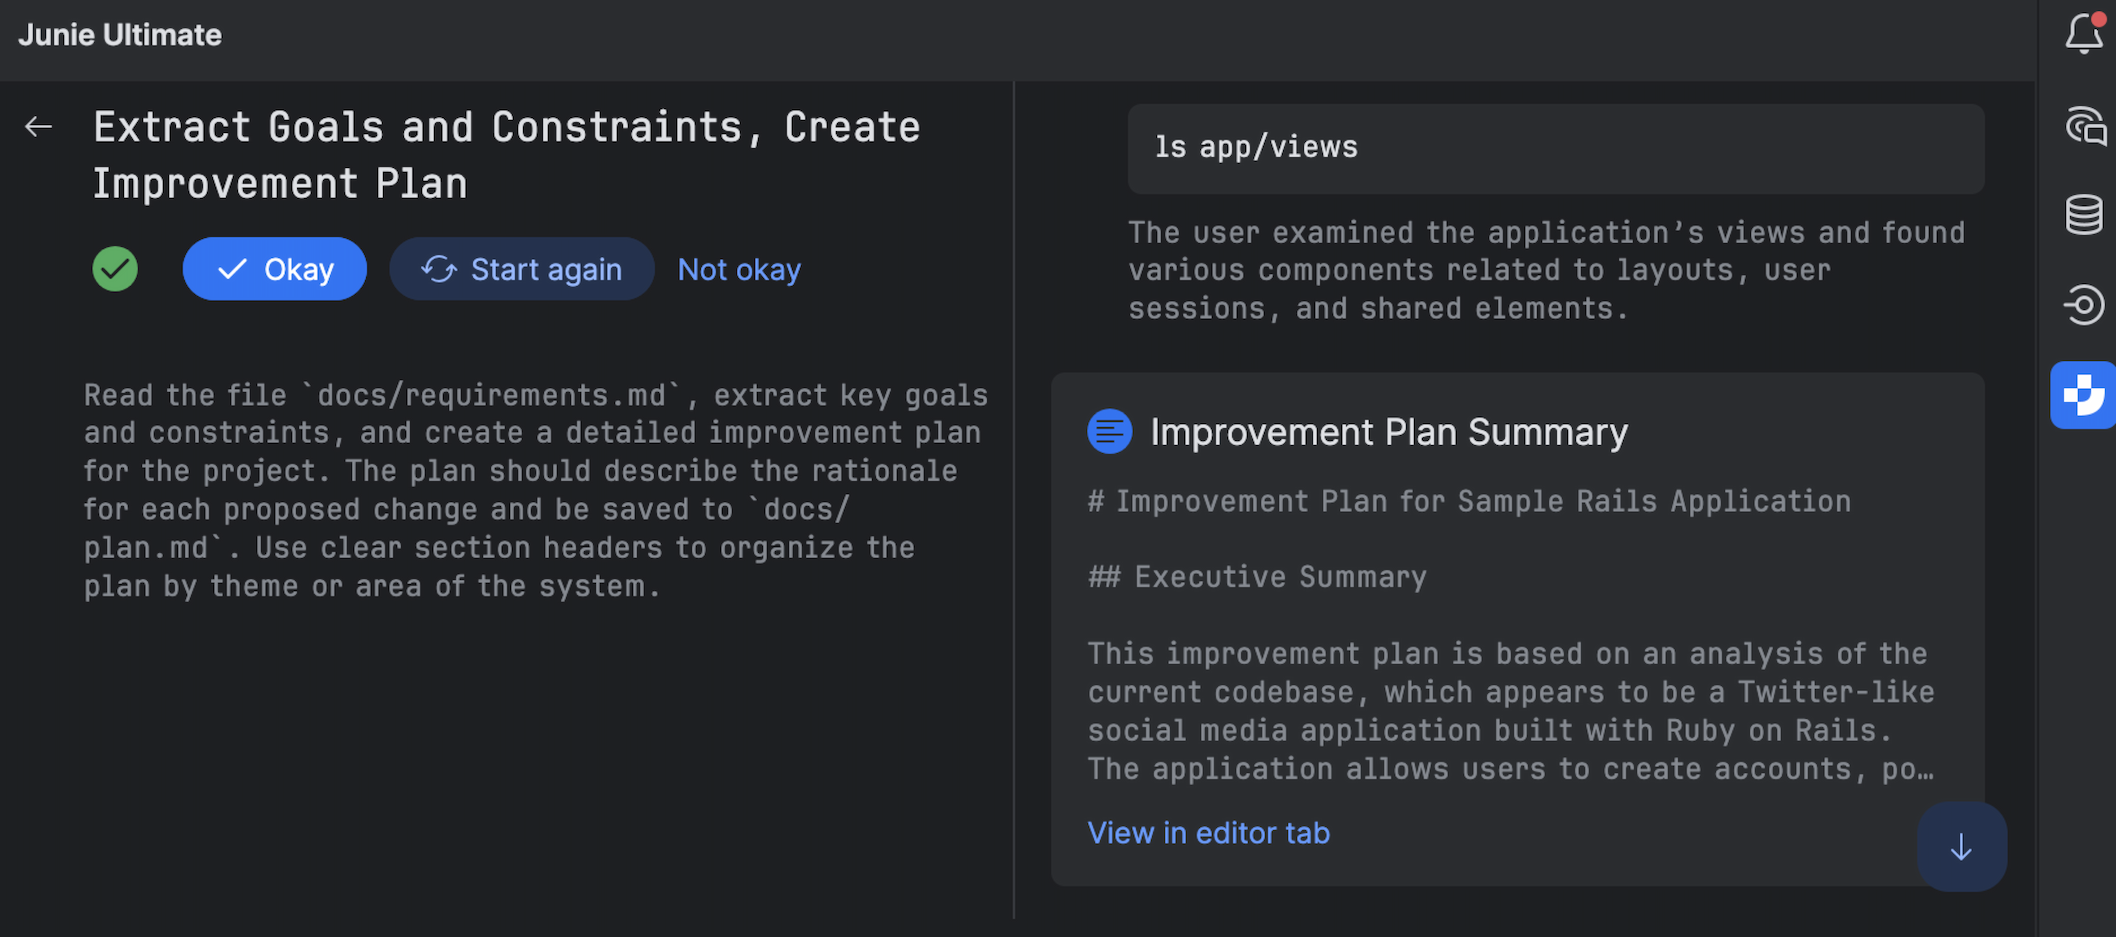Viewport: 2116px width, 937px height.
Task: Open the Database tool window
Action: pyautogui.click(x=2084, y=214)
